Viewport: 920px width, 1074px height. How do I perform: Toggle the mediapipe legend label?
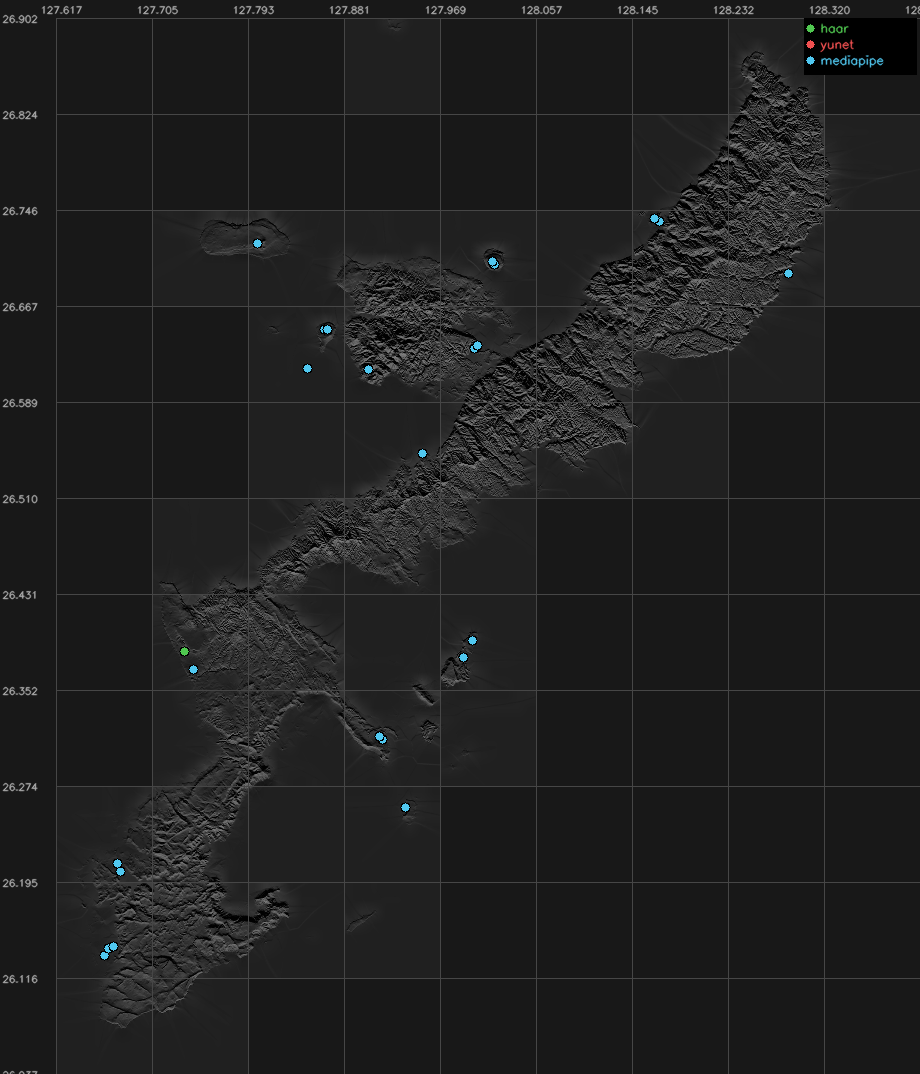pyautogui.click(x=851, y=61)
